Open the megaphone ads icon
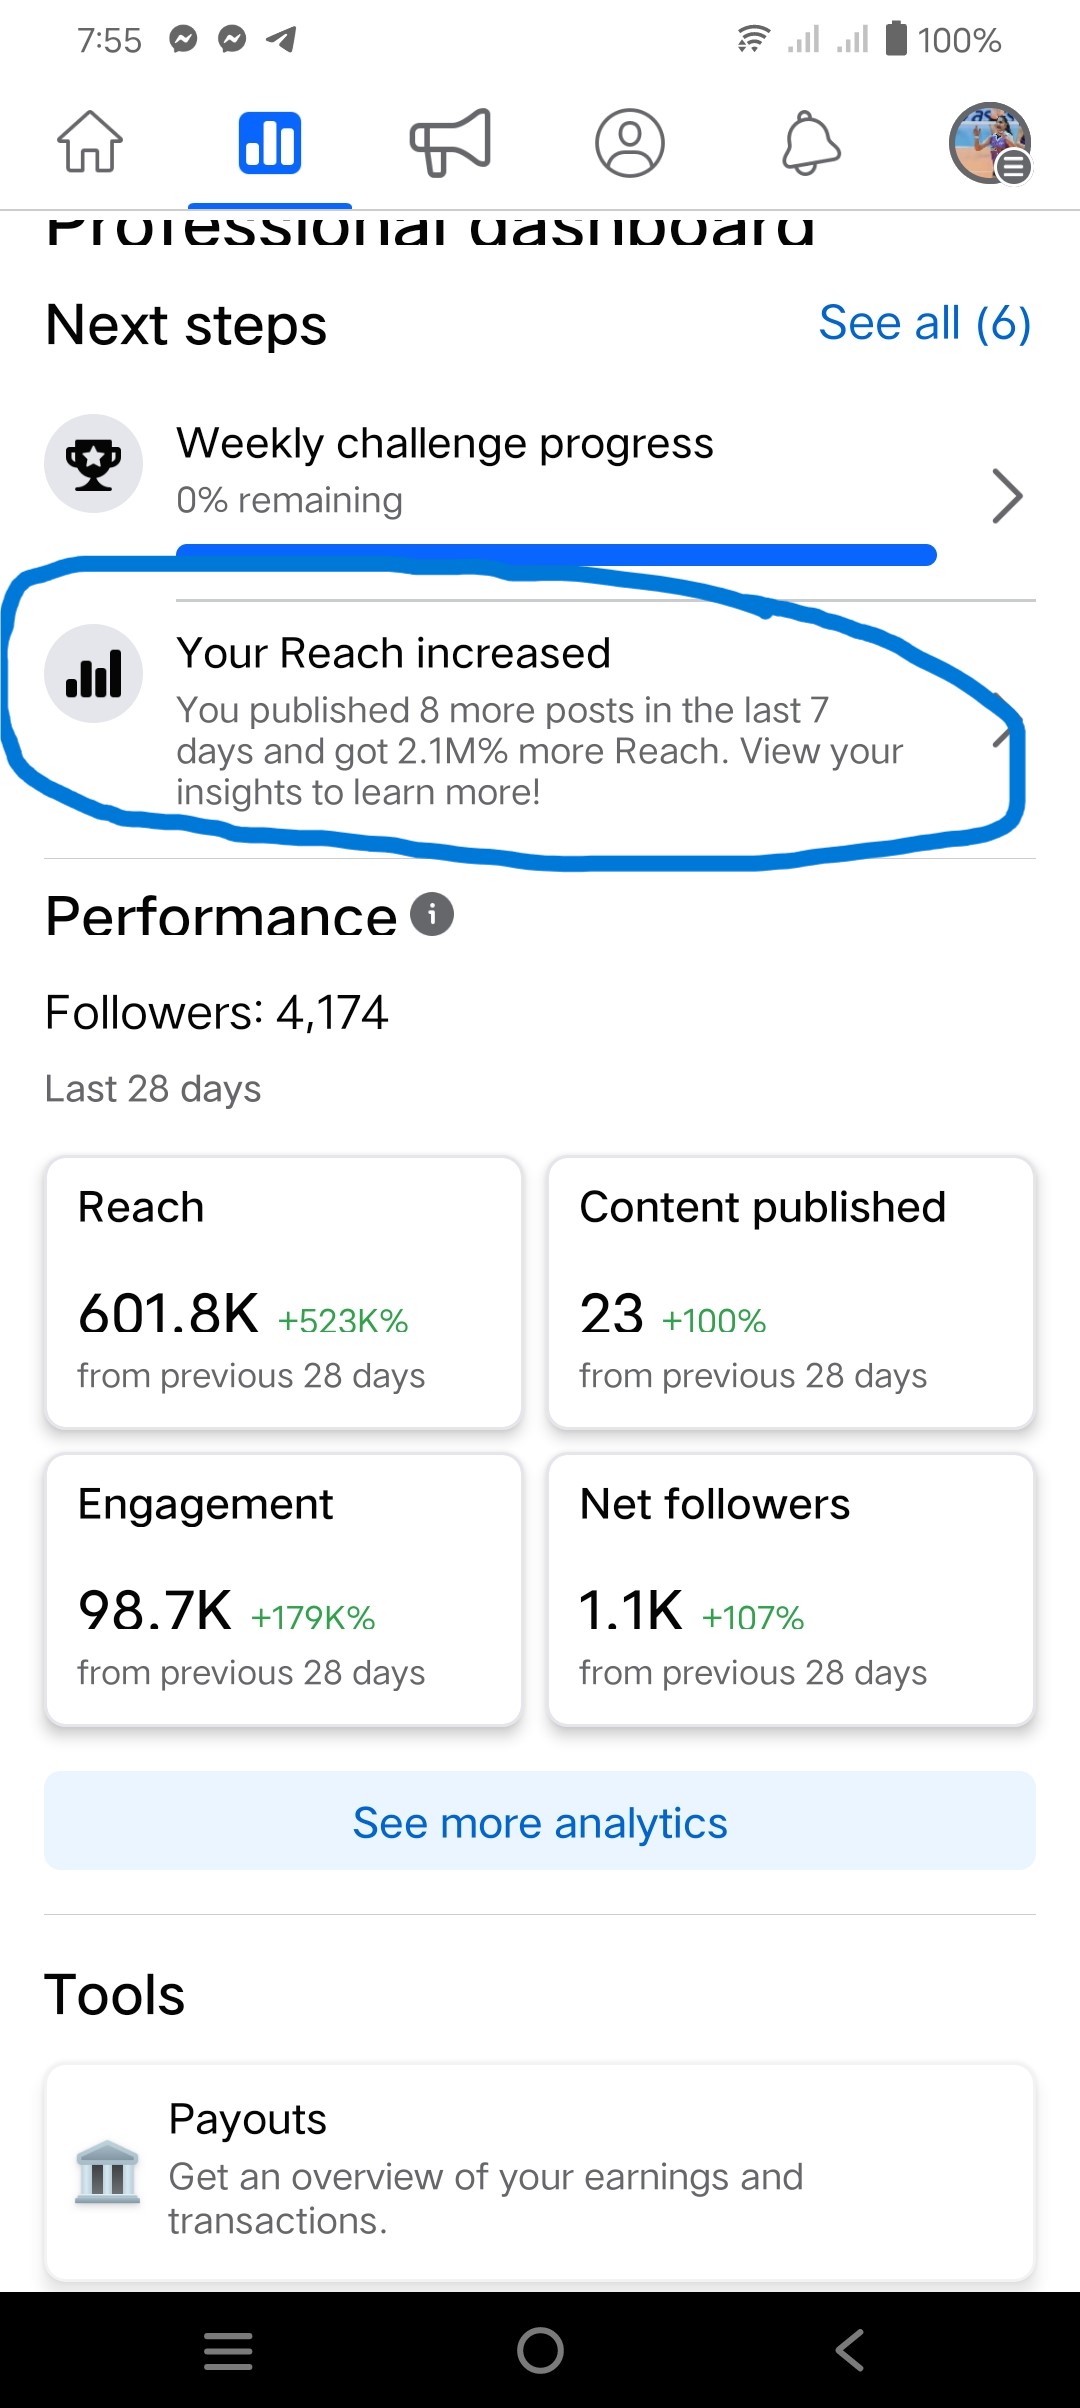Viewport: 1080px width, 2408px height. tap(450, 142)
